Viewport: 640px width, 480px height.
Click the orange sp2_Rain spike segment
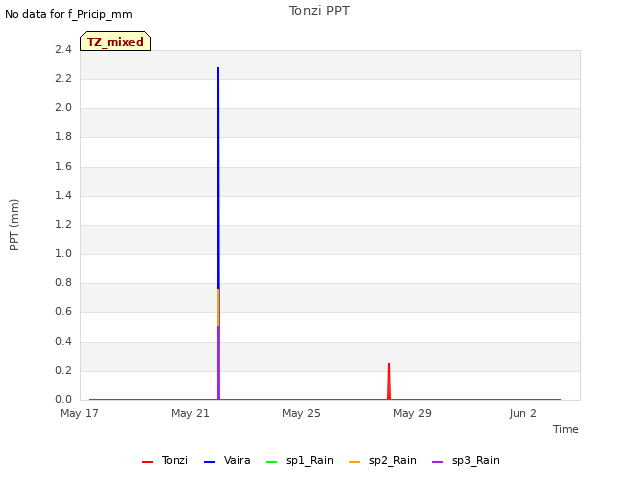pos(218,307)
